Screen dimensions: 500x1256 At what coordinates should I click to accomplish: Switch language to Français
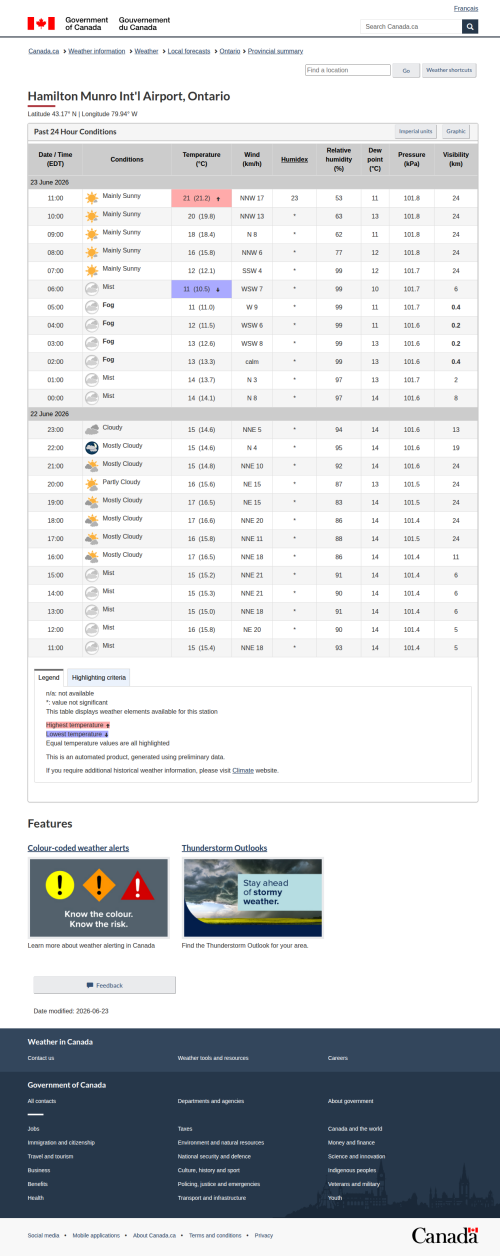point(465,8)
